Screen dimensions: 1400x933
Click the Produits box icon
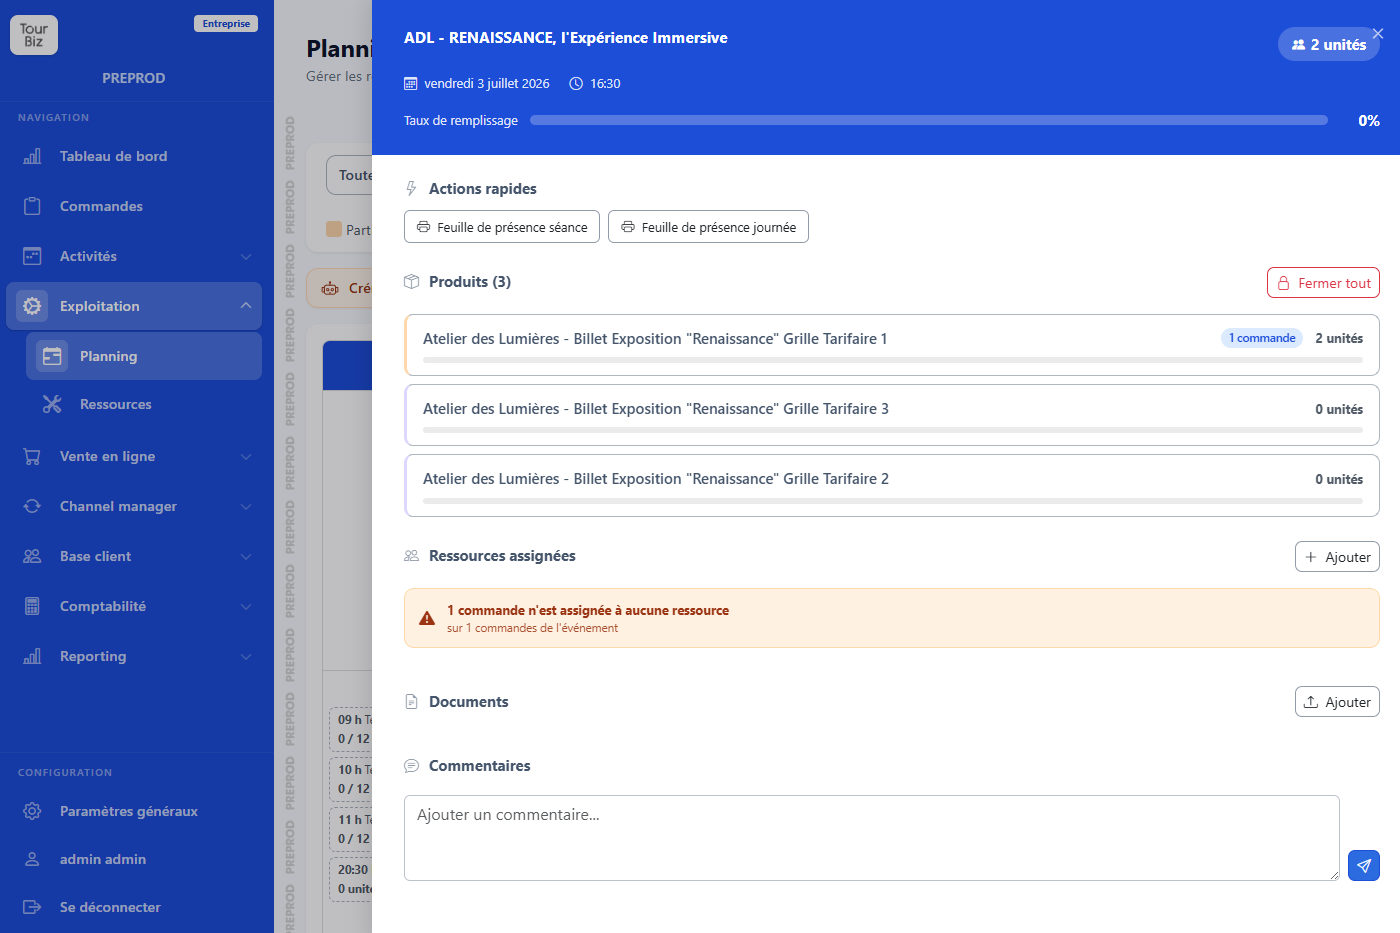[411, 282]
